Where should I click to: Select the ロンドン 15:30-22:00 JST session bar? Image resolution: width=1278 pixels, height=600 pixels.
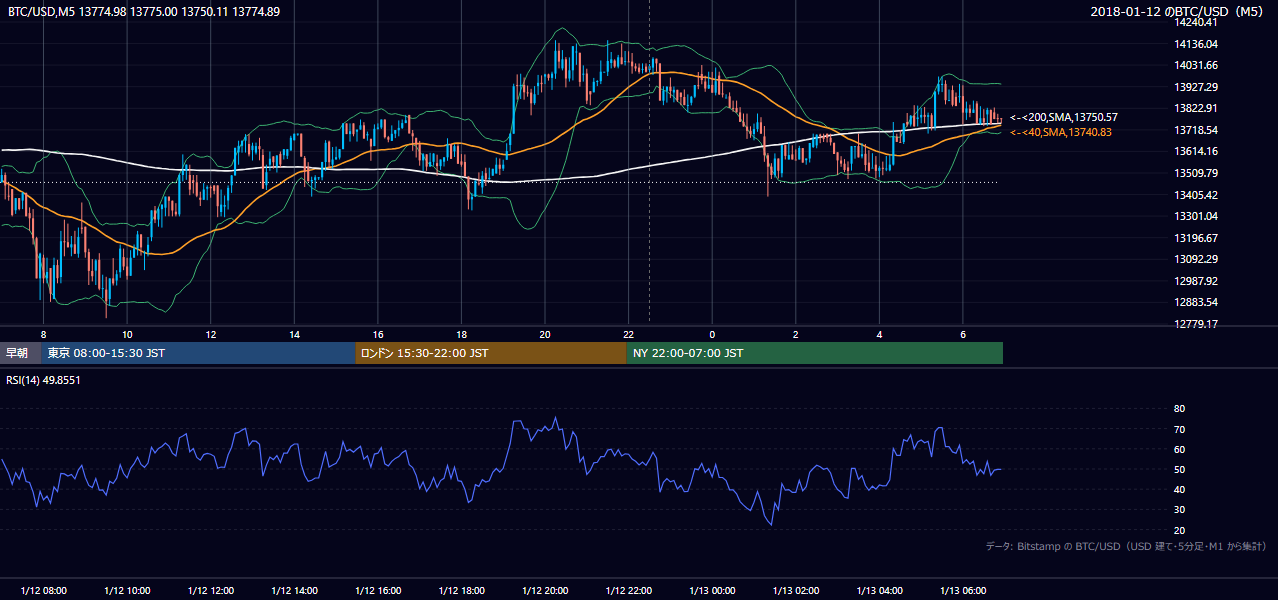pyautogui.click(x=491, y=353)
